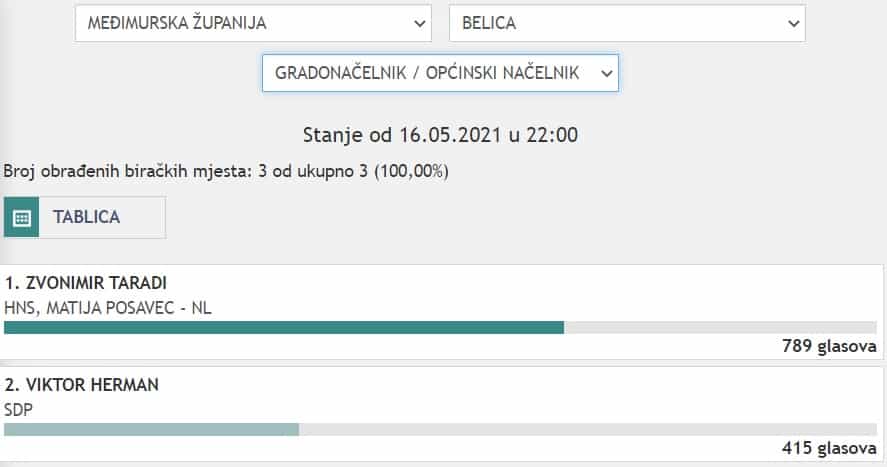Screen dimensions: 887x467
Task: Click the 415 glasova vote count
Action: [x=829, y=448]
